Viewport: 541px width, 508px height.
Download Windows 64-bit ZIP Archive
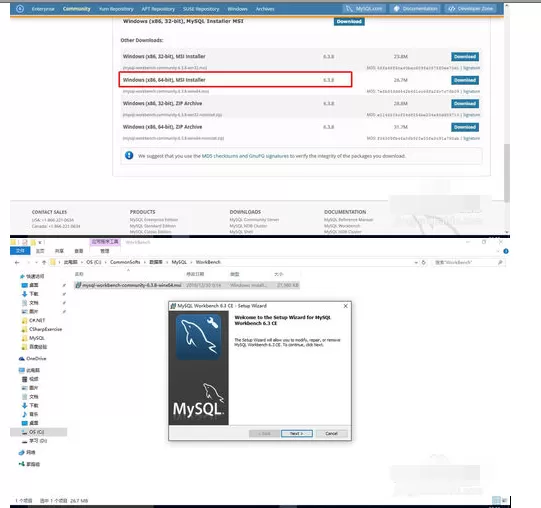coord(465,127)
